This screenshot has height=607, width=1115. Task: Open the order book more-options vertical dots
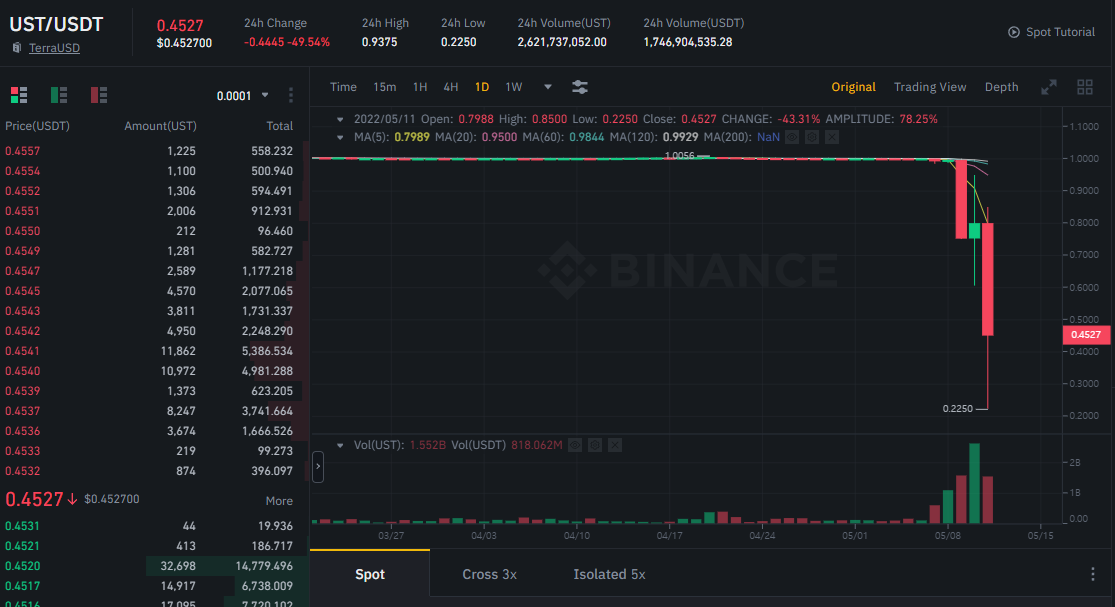point(290,95)
